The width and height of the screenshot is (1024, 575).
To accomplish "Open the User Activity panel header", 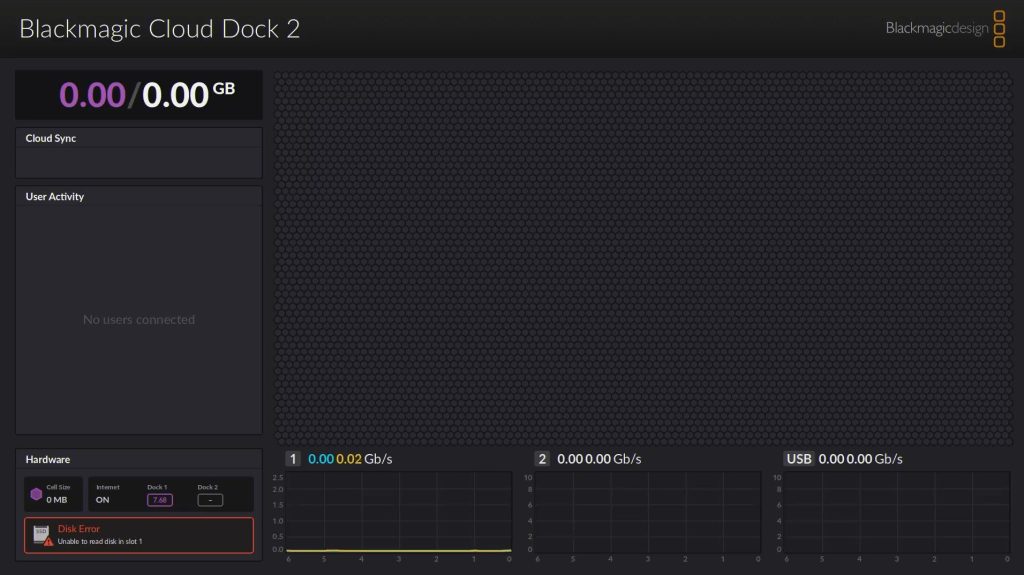I will pos(55,197).
